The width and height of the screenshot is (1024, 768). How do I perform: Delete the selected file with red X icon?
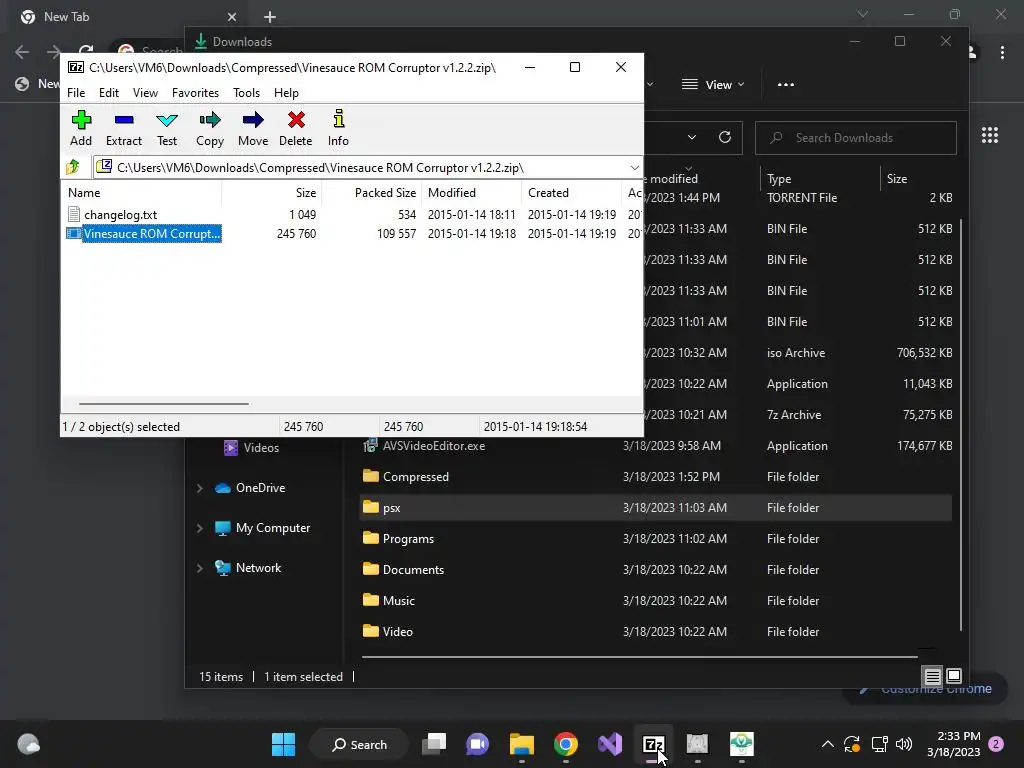(296, 129)
